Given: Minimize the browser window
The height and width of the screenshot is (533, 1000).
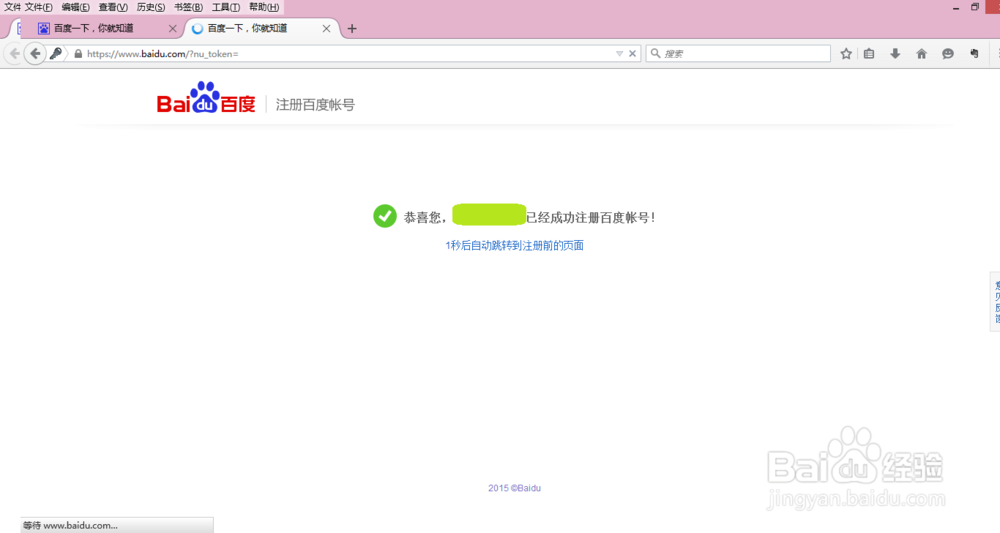Looking at the screenshot, I should point(955,8).
